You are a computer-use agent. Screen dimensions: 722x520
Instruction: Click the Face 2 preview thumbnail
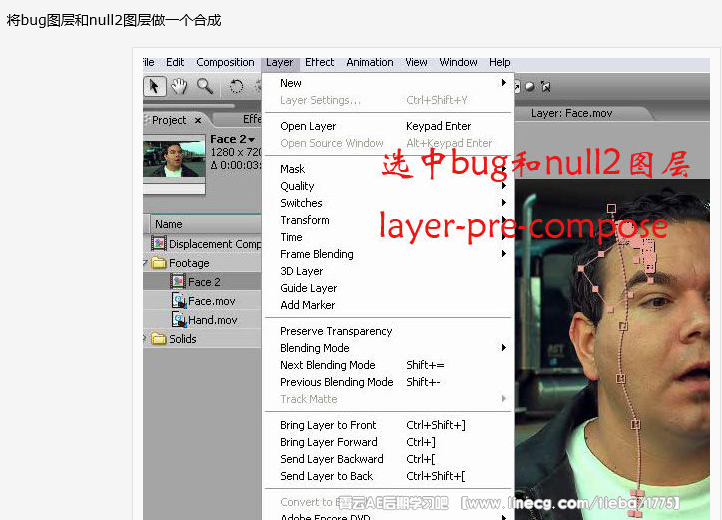pos(175,158)
